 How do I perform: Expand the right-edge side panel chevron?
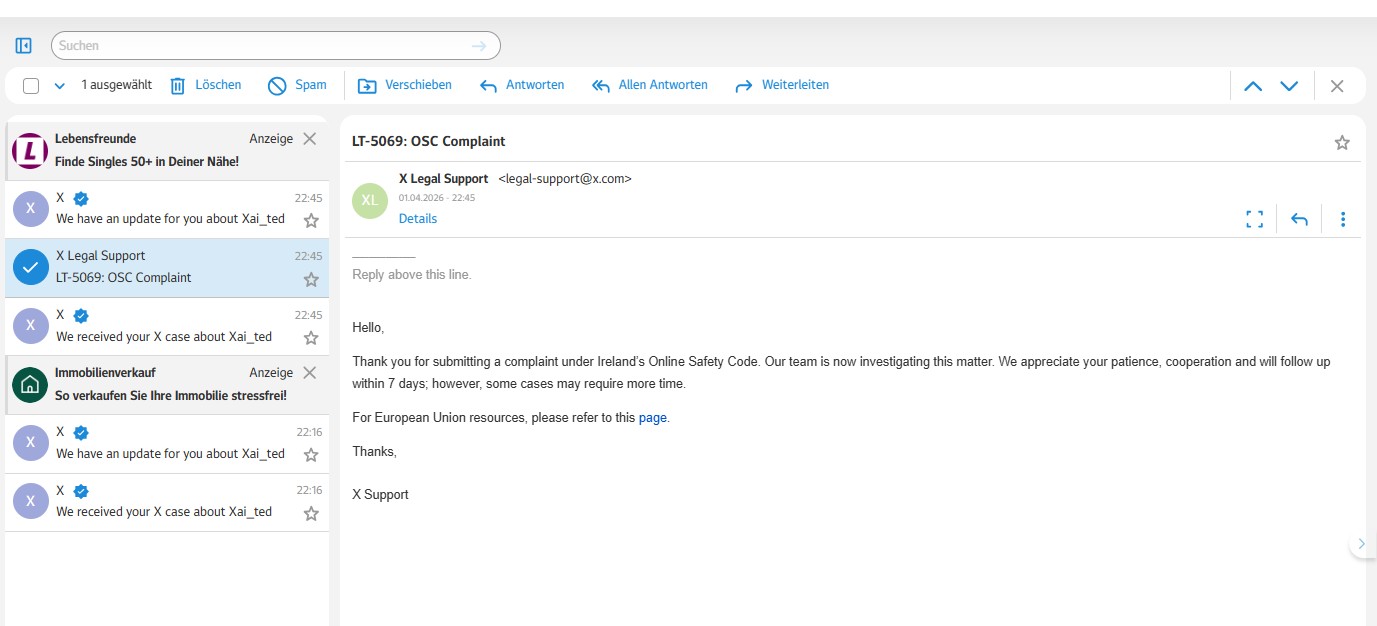point(1362,543)
